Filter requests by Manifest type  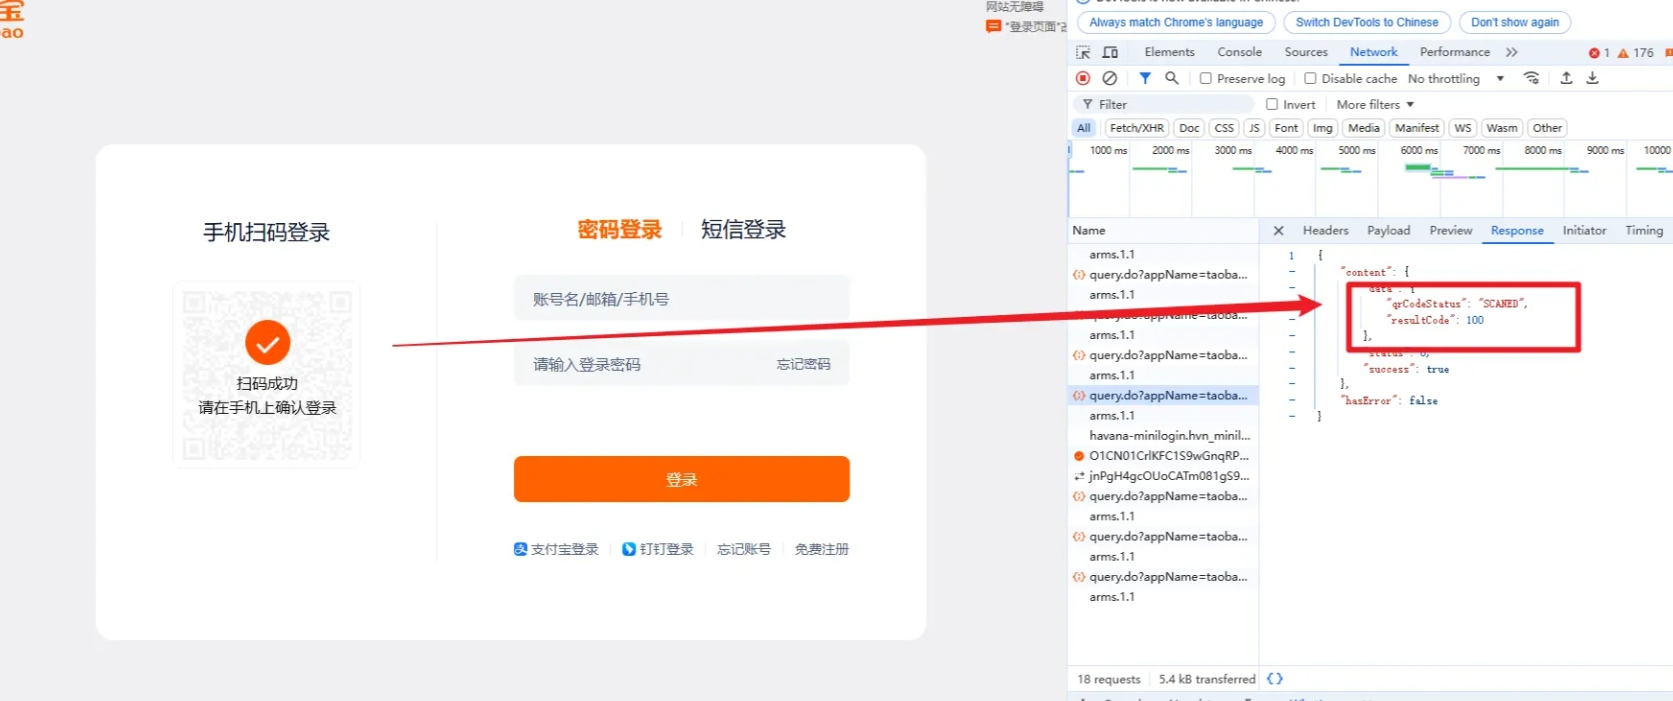coord(1417,128)
